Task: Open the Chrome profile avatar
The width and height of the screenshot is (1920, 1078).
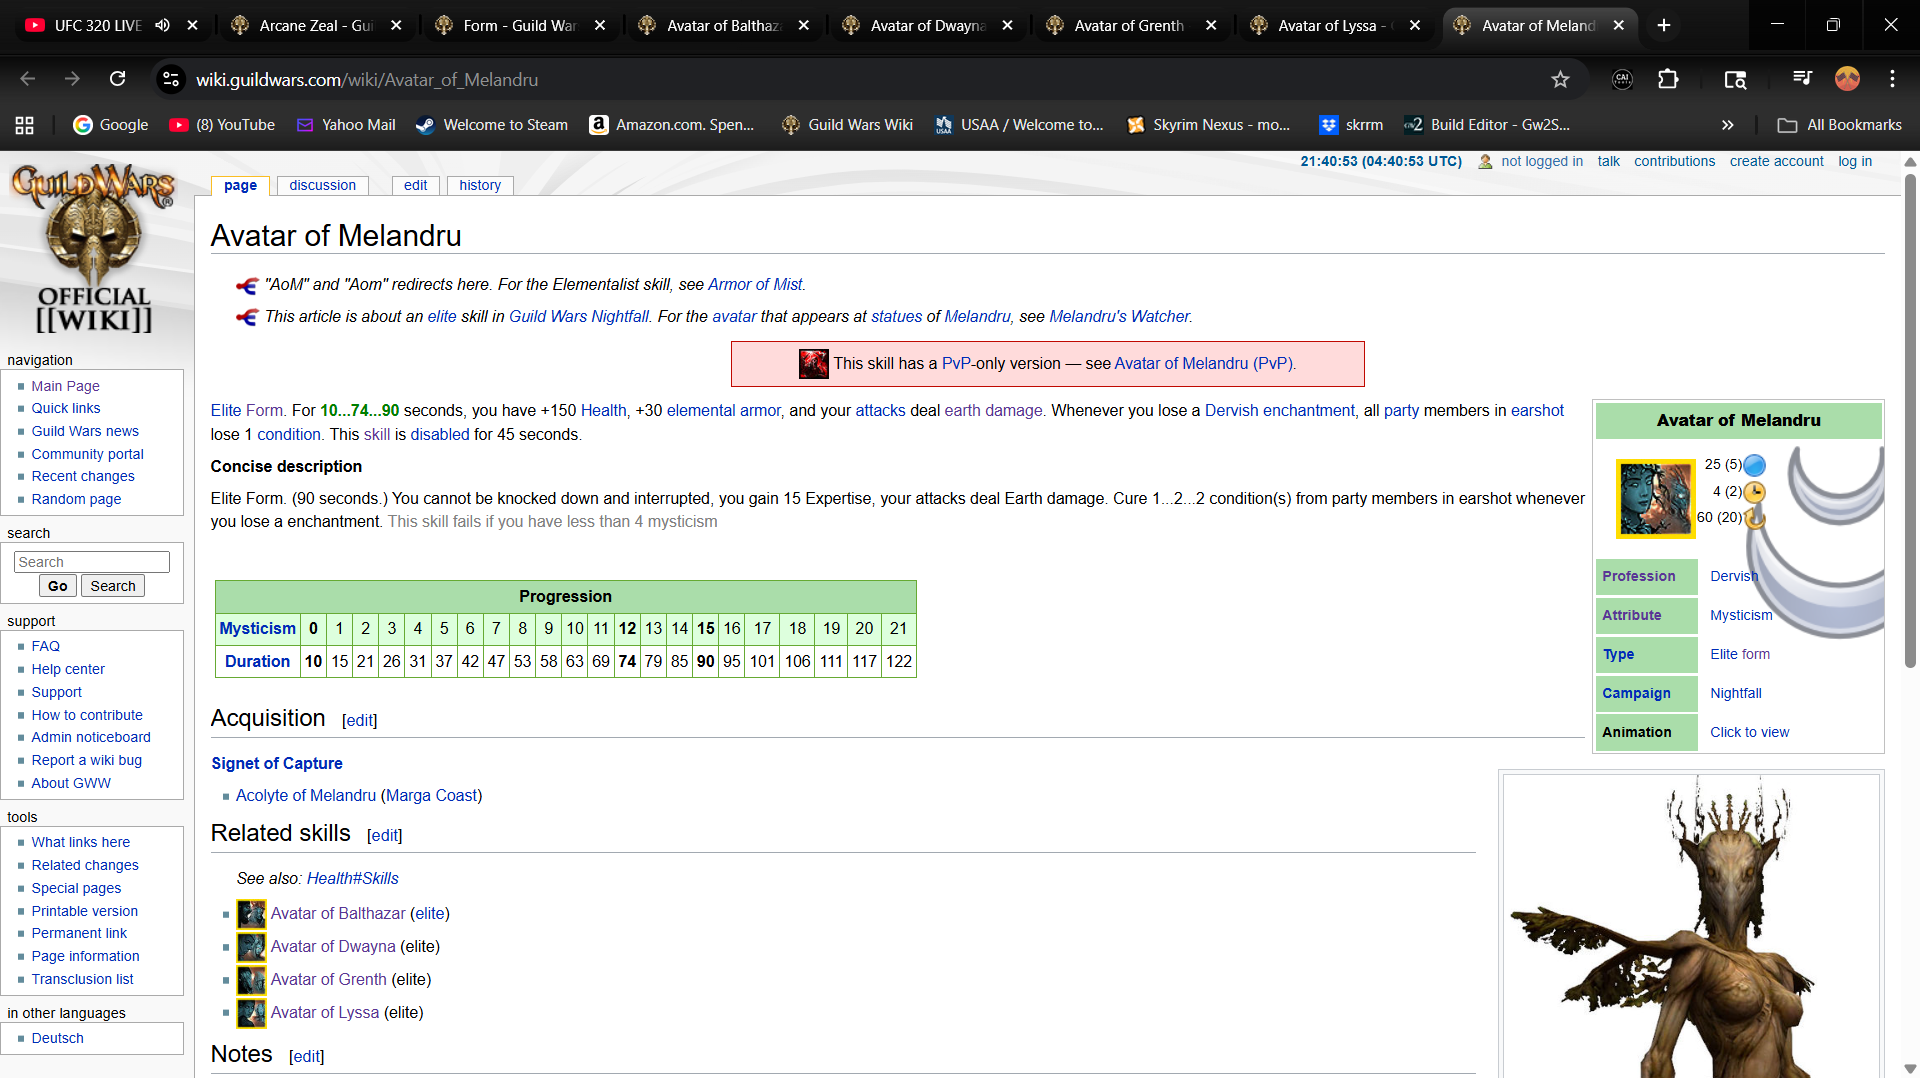Action: pos(1847,79)
